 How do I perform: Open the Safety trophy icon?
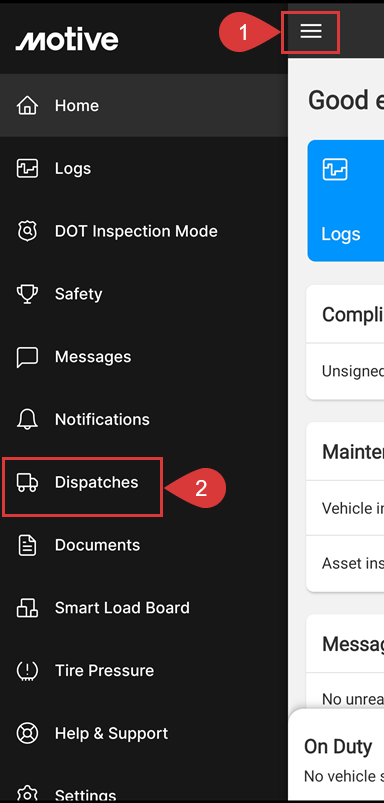[x=27, y=294]
